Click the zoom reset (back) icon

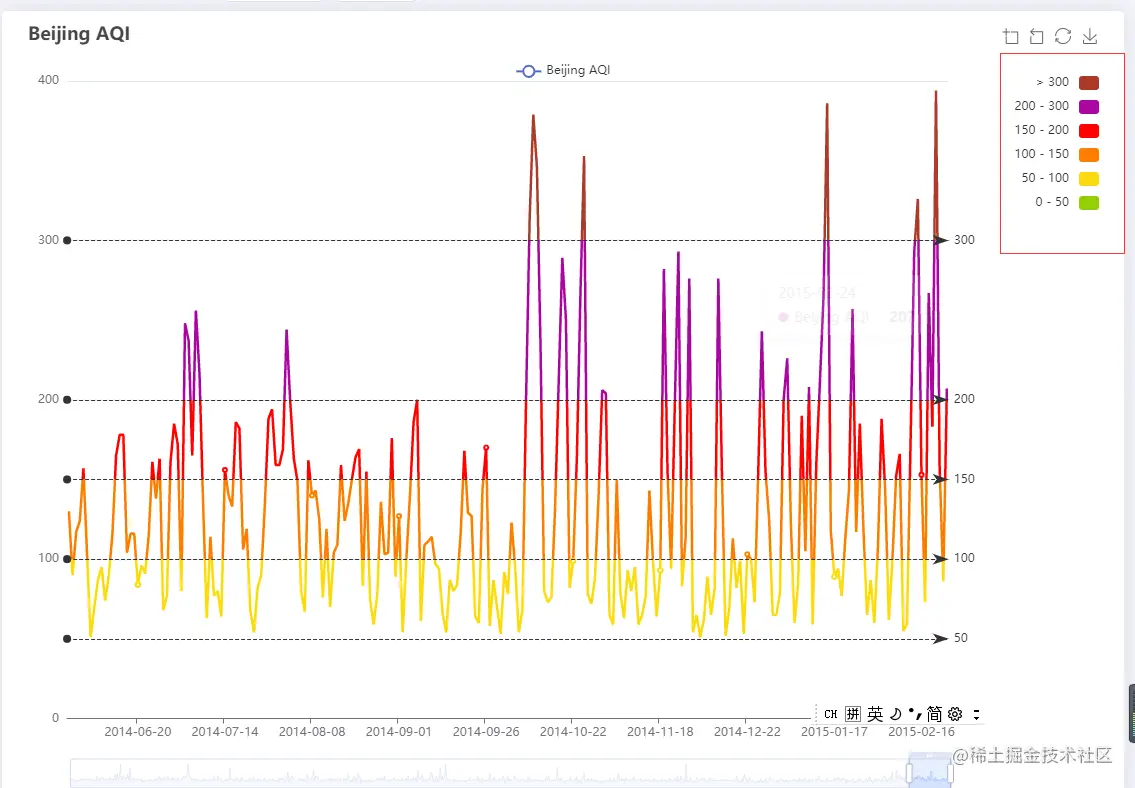coord(1037,36)
